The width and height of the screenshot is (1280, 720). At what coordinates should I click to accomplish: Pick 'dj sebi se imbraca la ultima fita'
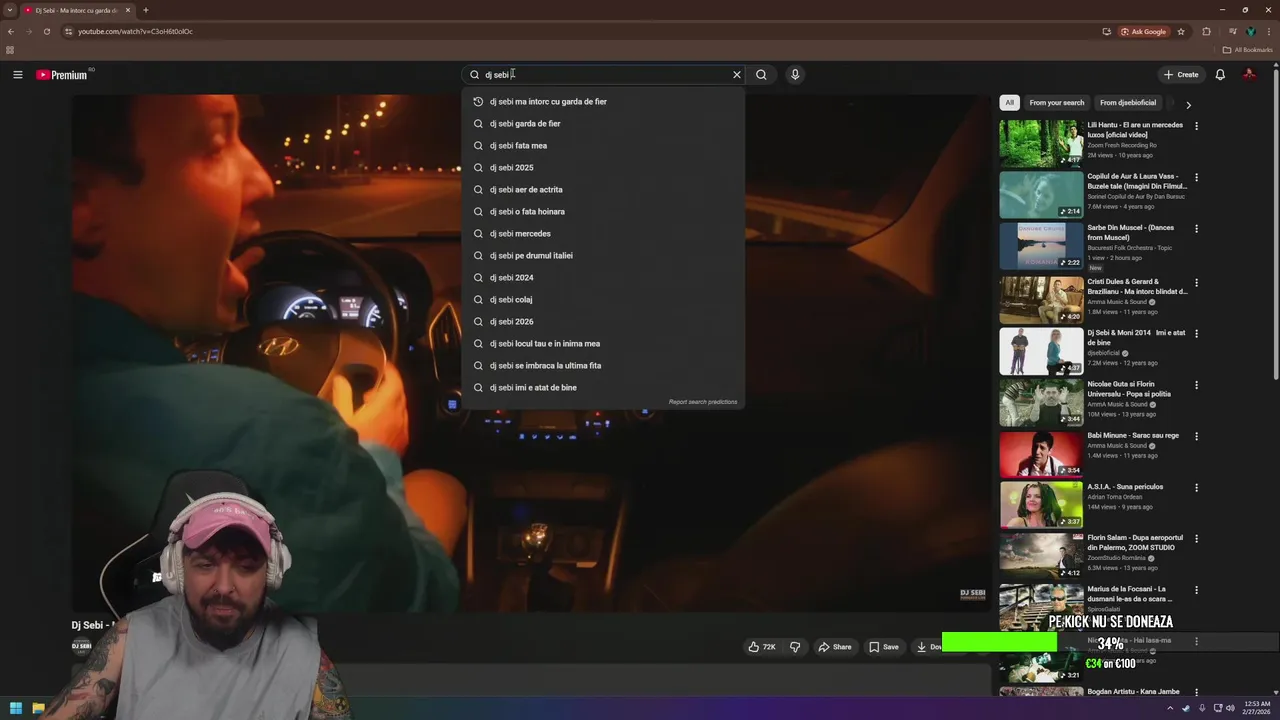603,365
